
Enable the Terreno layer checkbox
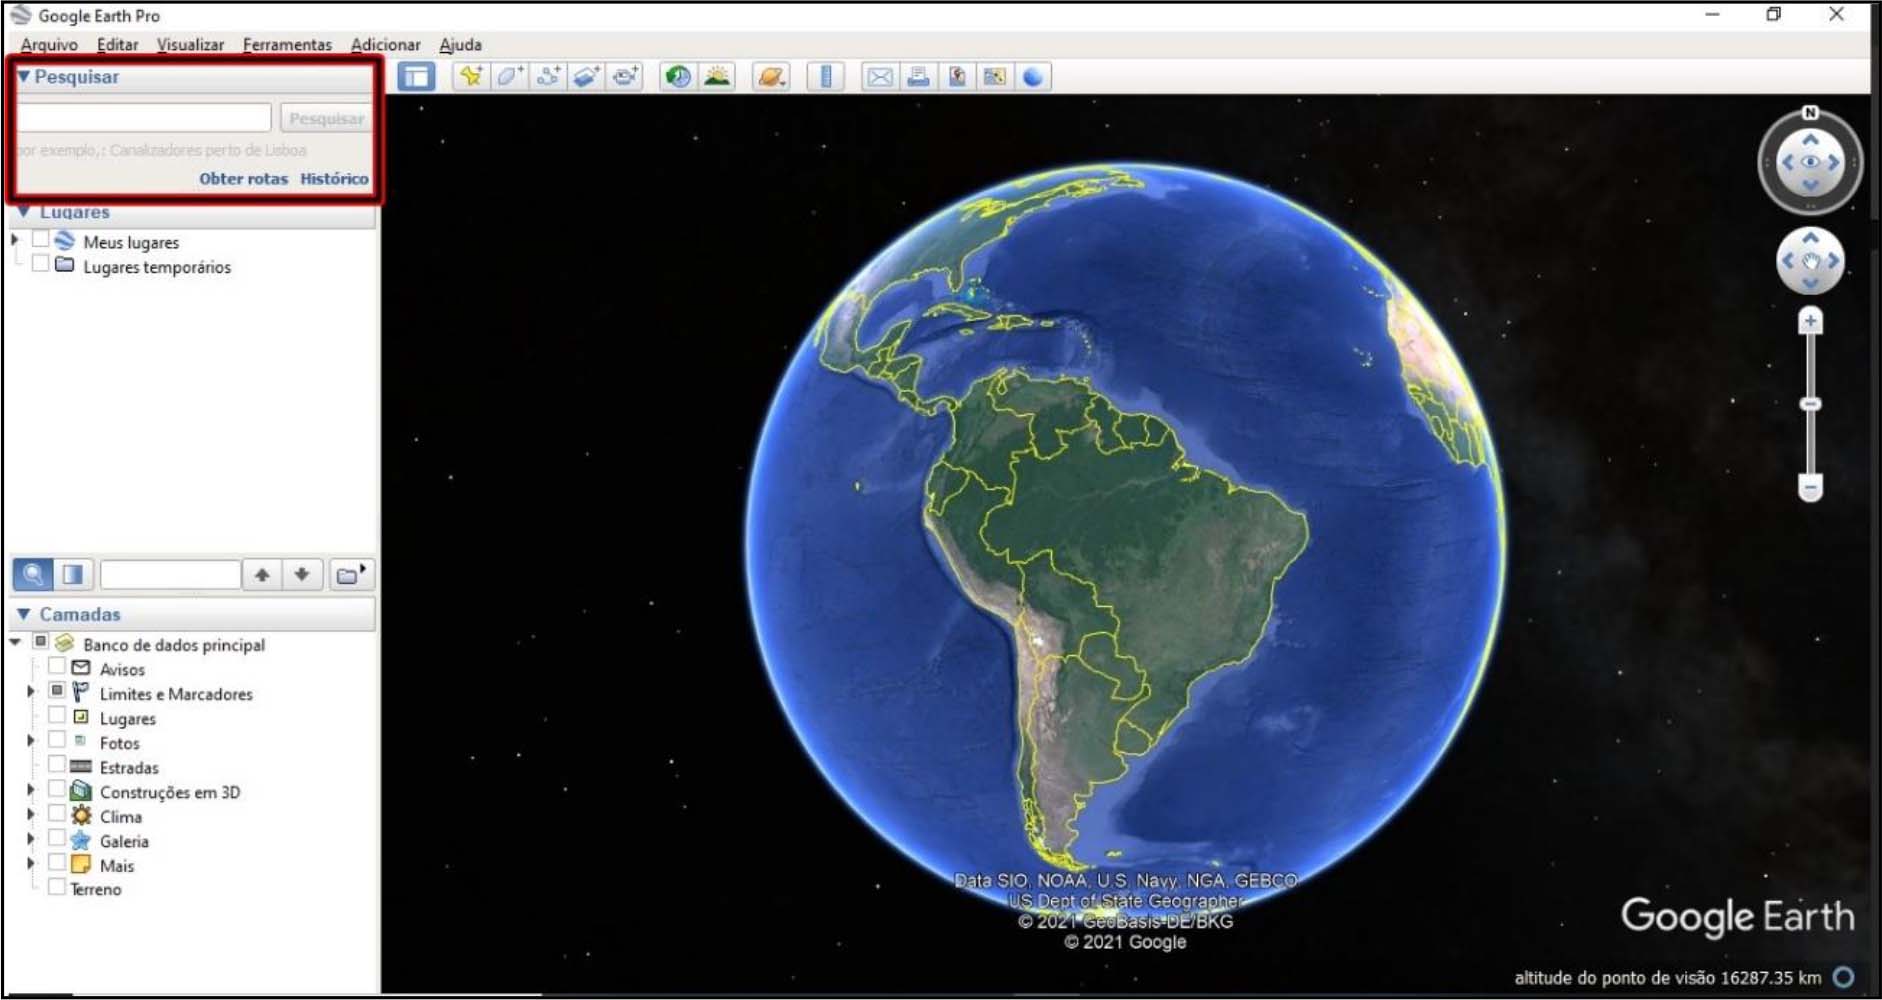(x=57, y=886)
